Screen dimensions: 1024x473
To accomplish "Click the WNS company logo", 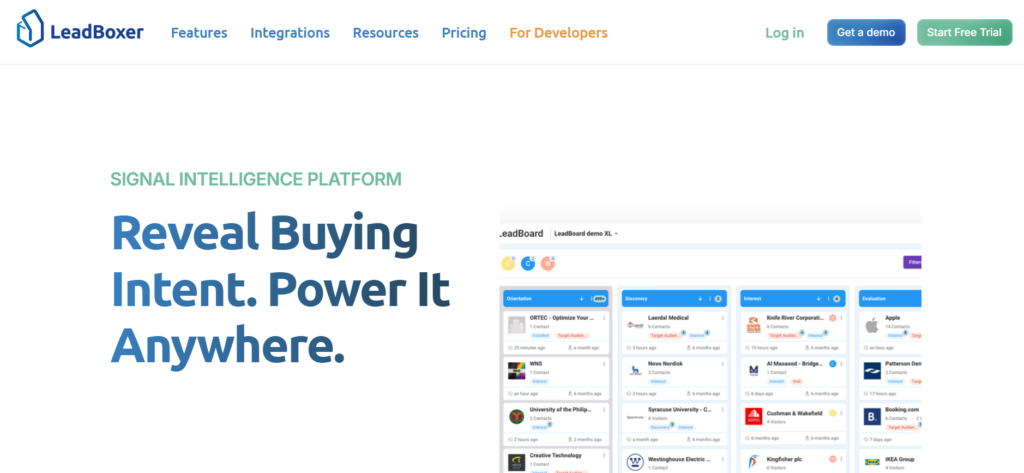I will [517, 371].
